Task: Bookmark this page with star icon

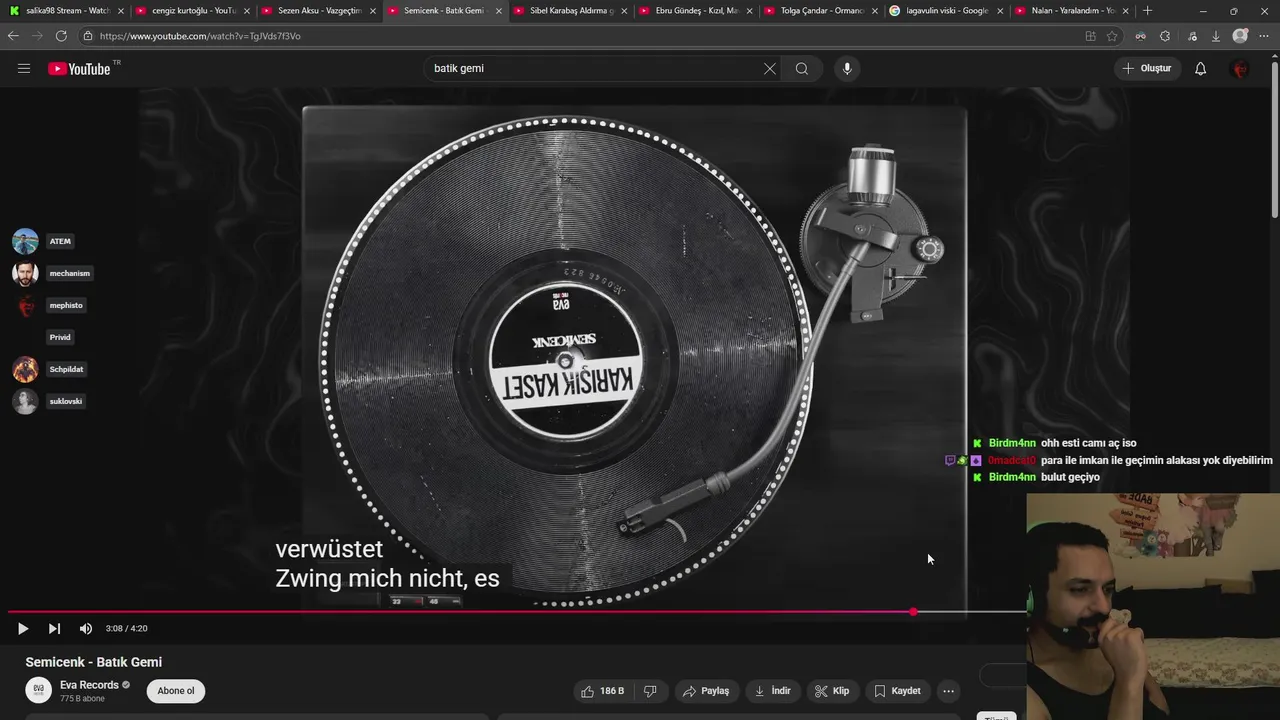Action: click(1112, 36)
